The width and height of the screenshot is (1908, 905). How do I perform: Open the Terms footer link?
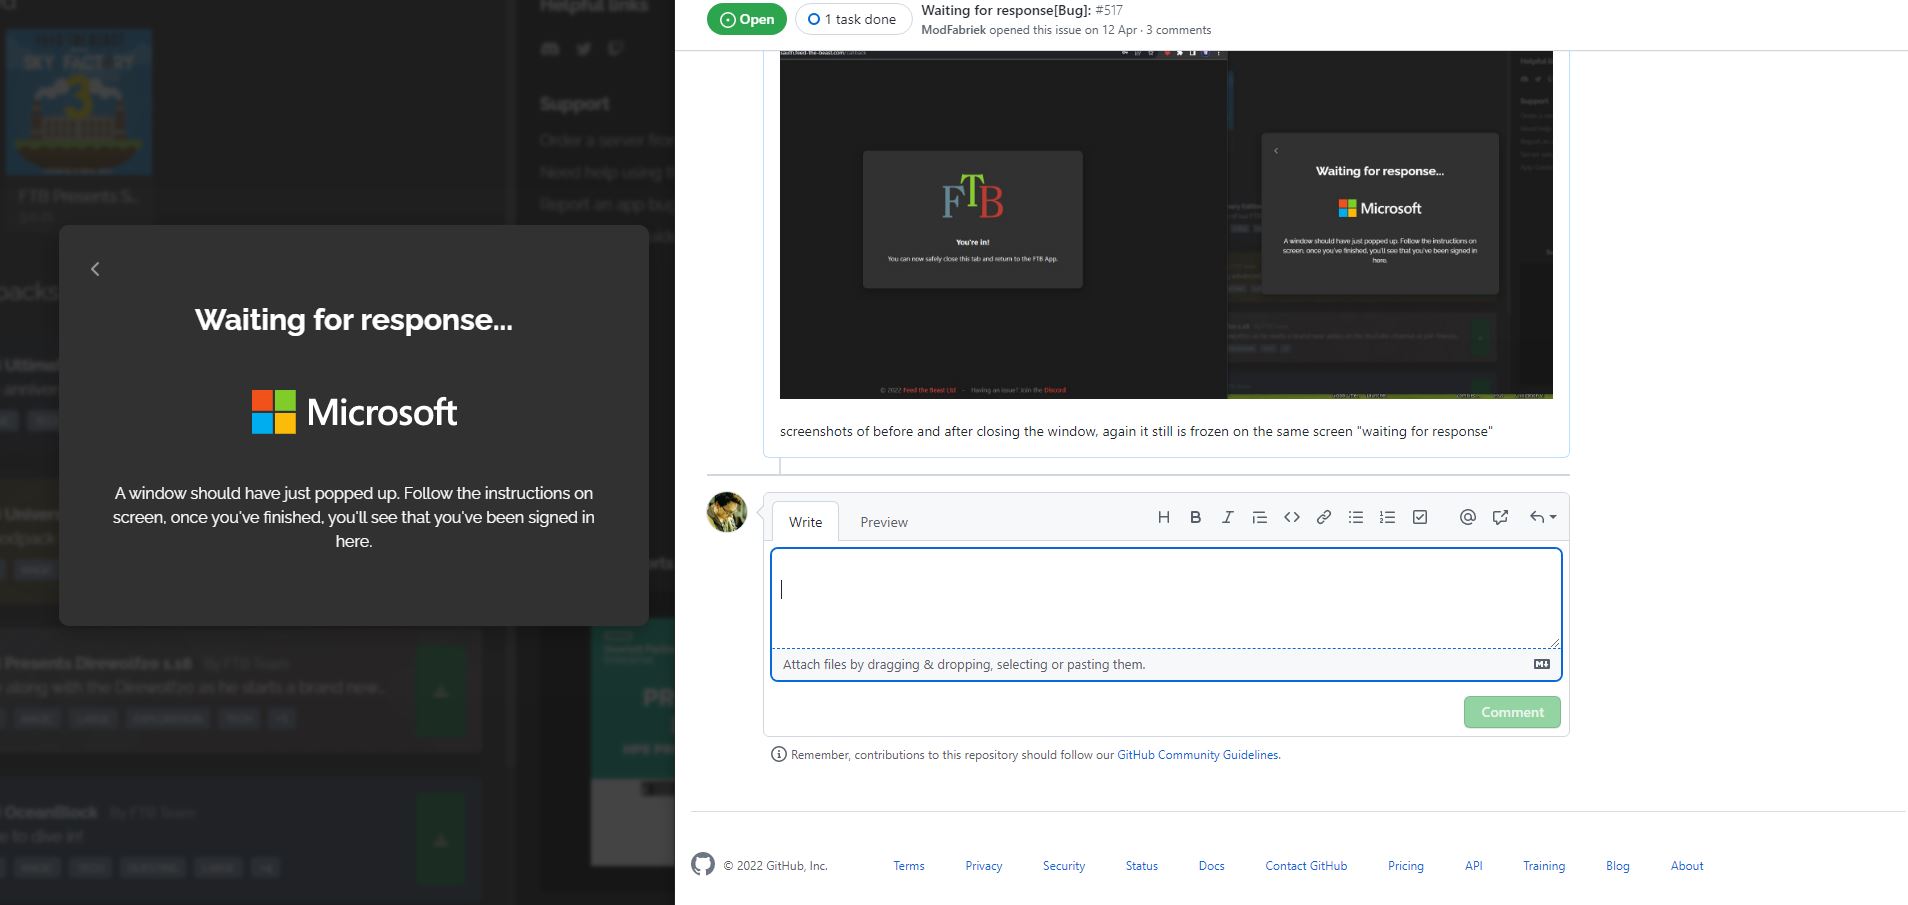coord(909,866)
